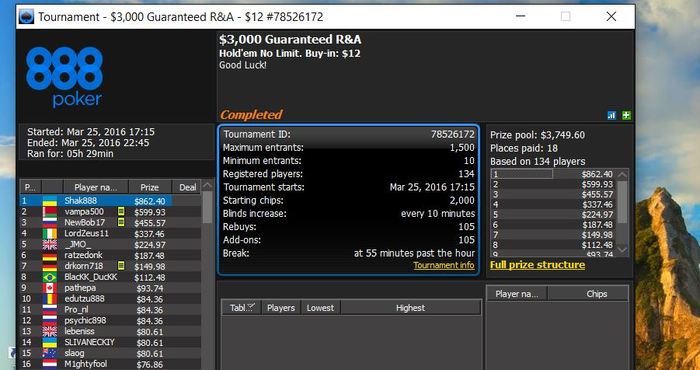700x370 pixels.
Task: Click the Australian flag beside slaog
Action: pyautogui.click(x=50, y=353)
